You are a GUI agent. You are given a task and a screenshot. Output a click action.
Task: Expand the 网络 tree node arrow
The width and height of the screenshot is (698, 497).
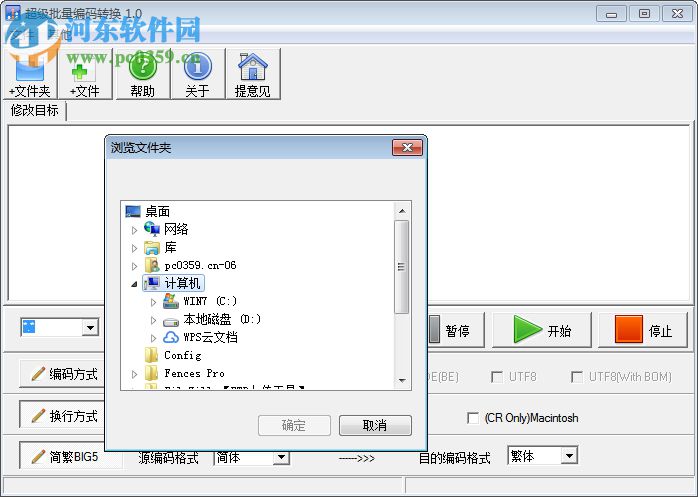pos(134,230)
